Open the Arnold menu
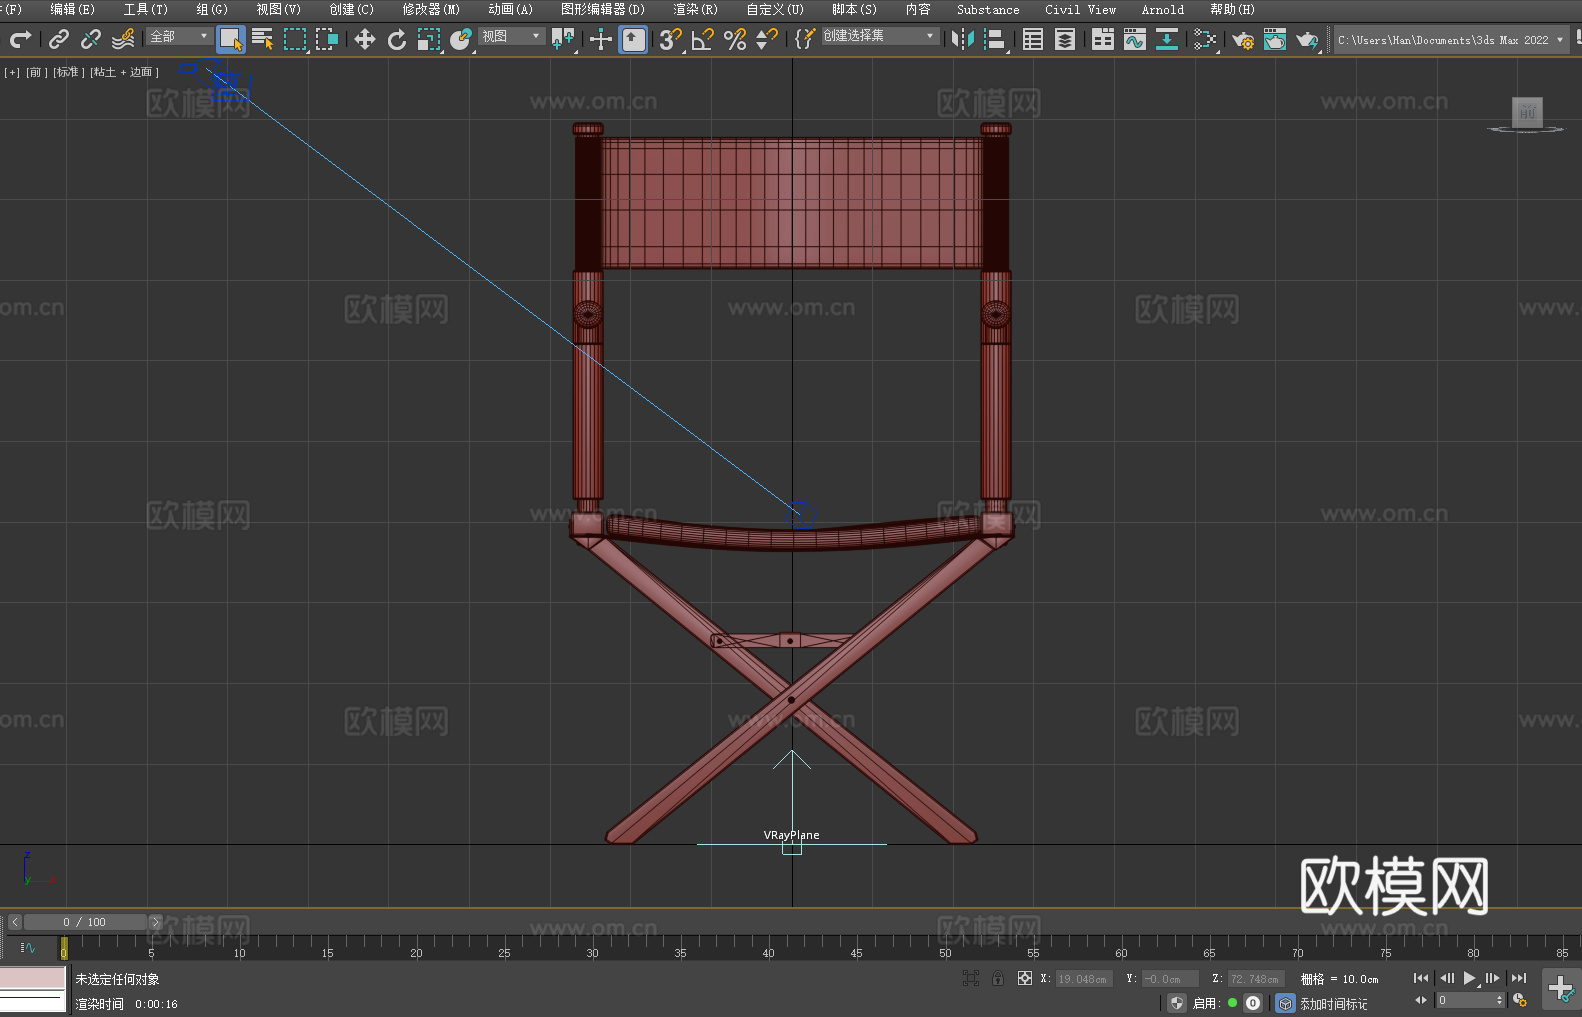 (1163, 9)
